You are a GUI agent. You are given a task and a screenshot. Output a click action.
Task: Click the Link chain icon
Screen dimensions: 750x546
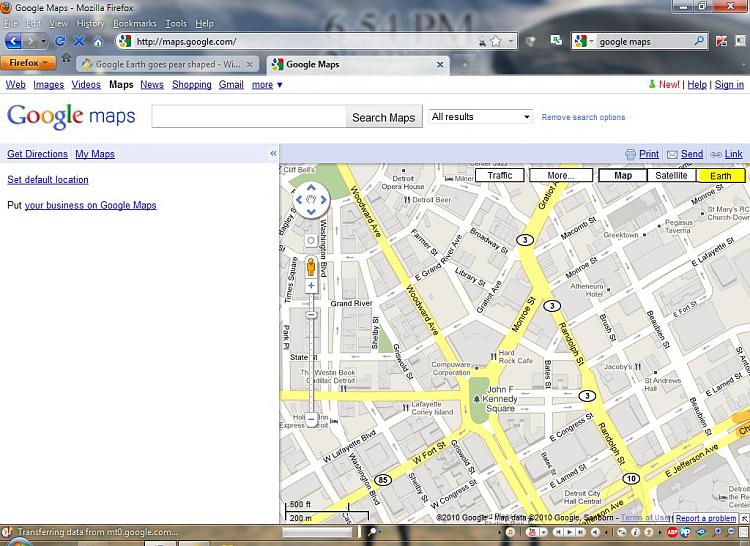pyautogui.click(x=716, y=154)
